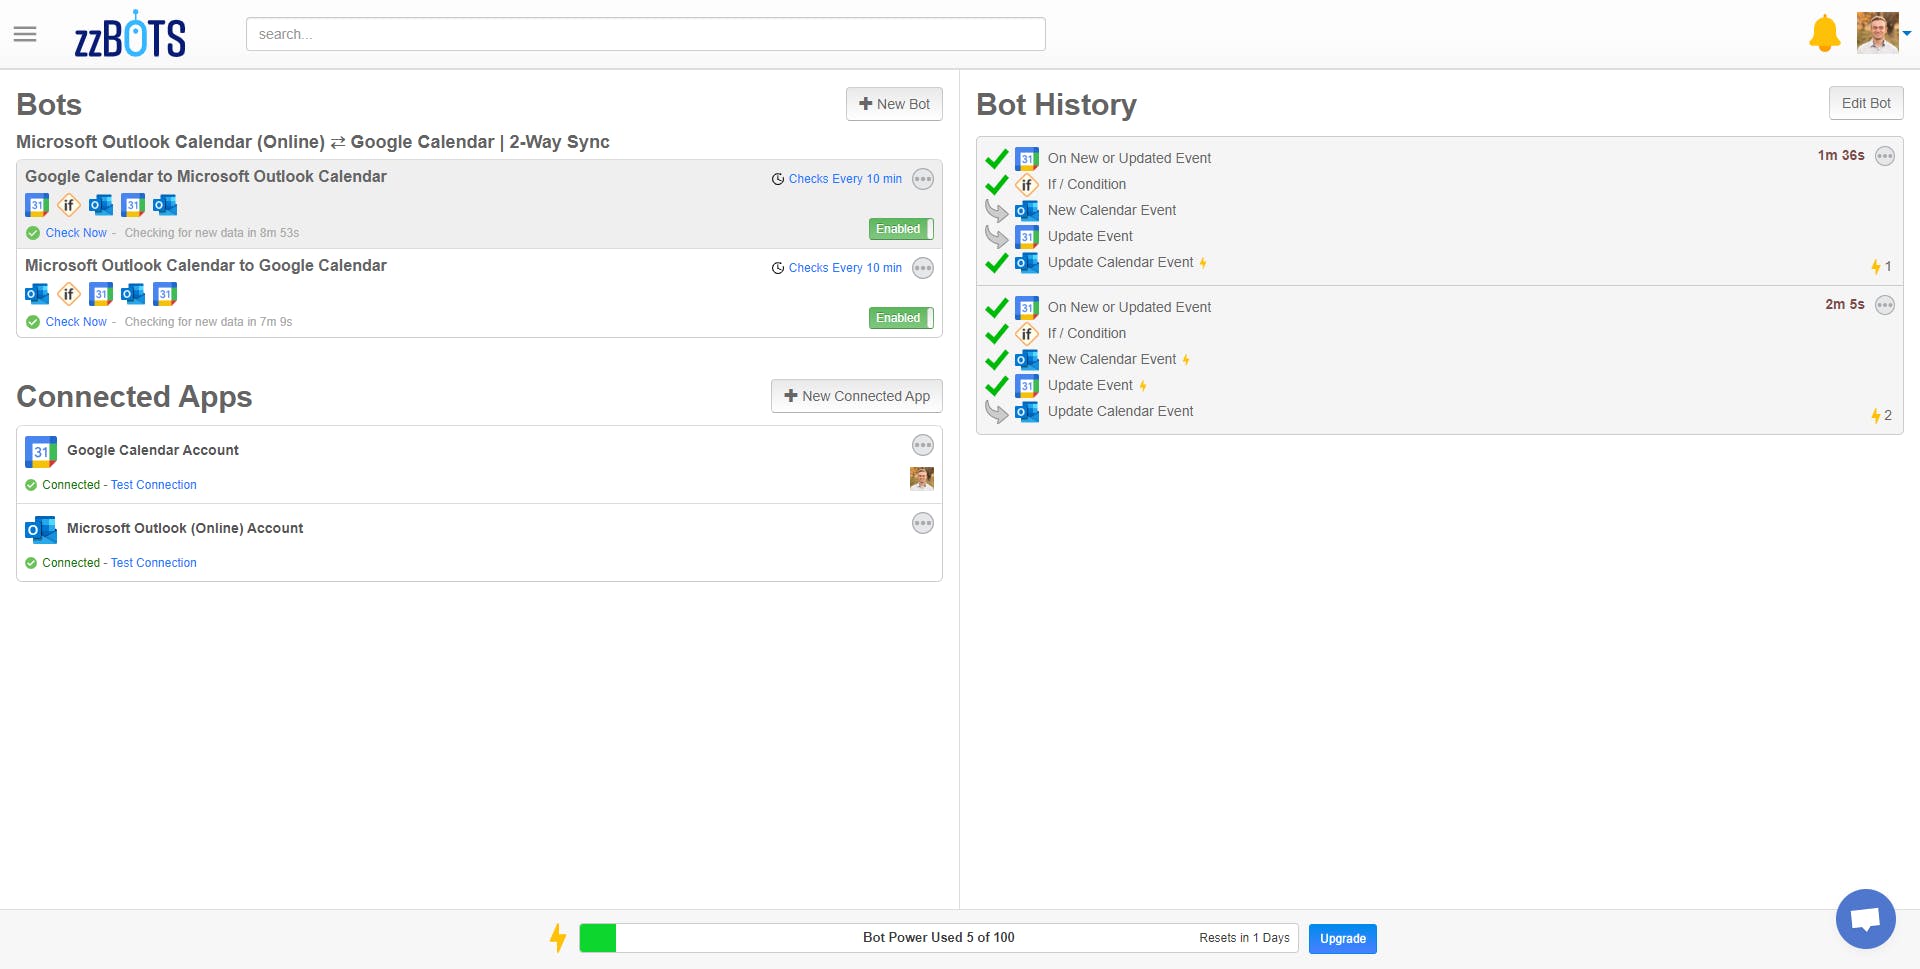The height and width of the screenshot is (969, 1920).
Task: Click Check Now on Microsoft Outlook Calendar to Google Calendar bot
Action: coord(76,322)
